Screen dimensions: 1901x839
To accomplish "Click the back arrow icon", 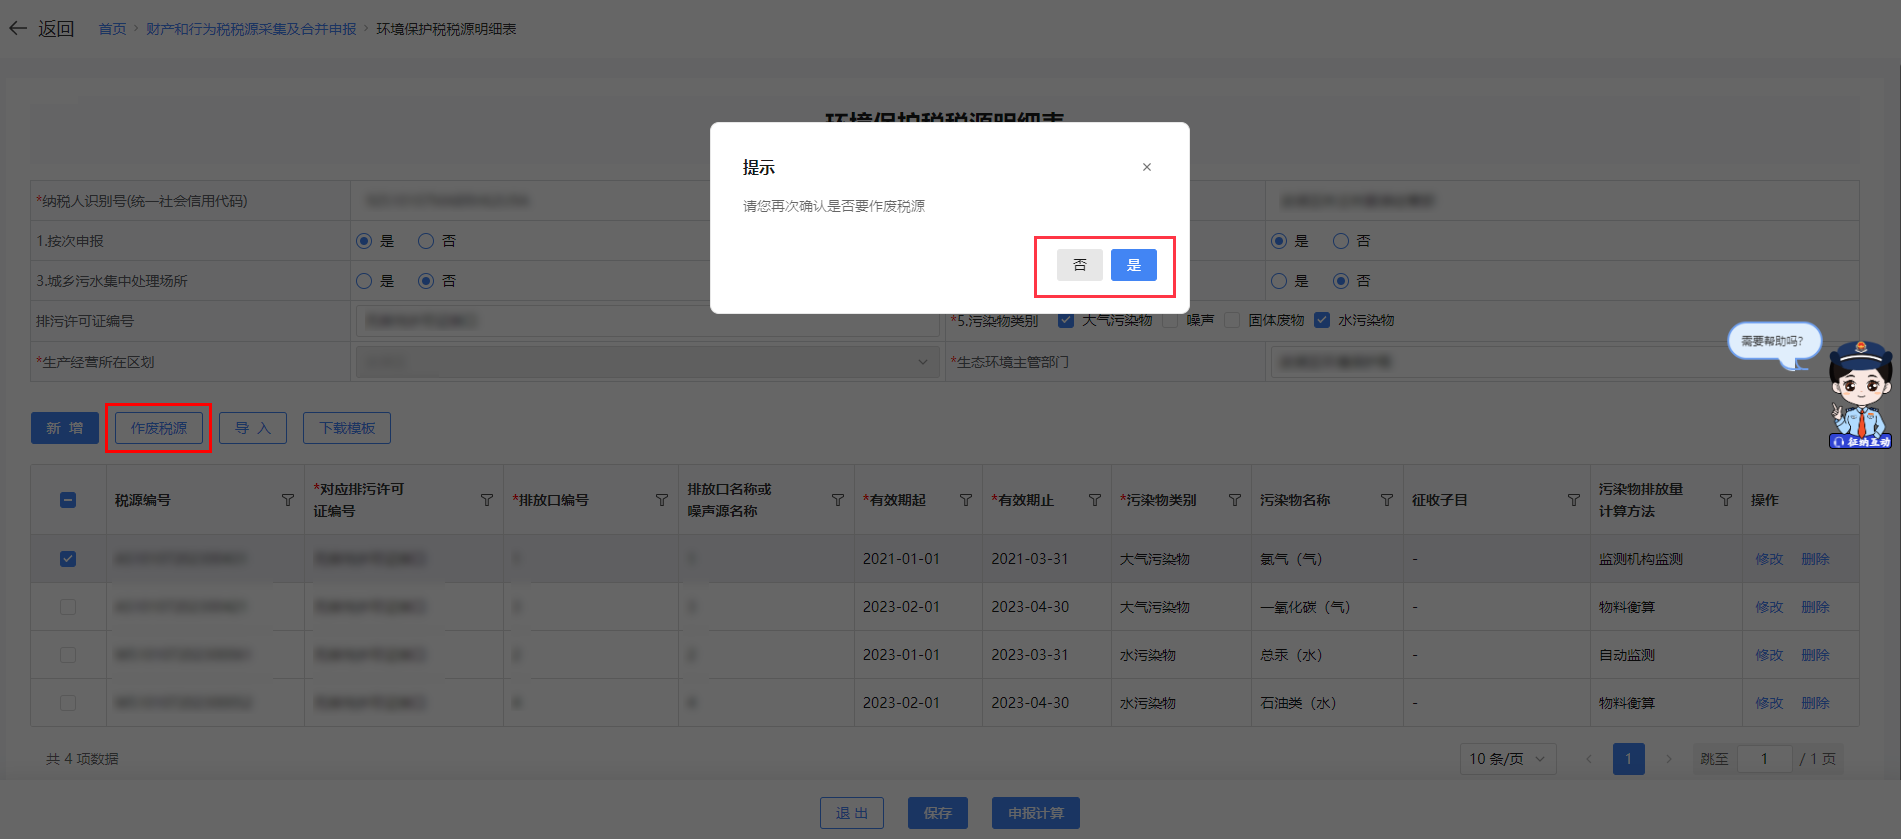I will point(18,29).
